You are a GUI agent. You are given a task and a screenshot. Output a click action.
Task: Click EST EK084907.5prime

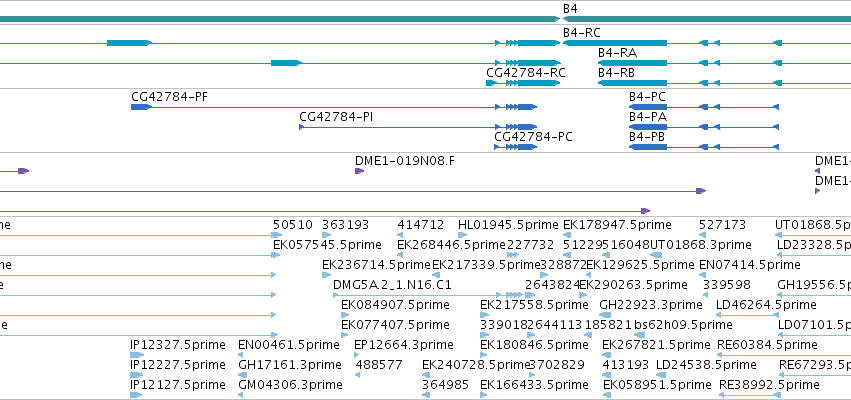coord(395,305)
